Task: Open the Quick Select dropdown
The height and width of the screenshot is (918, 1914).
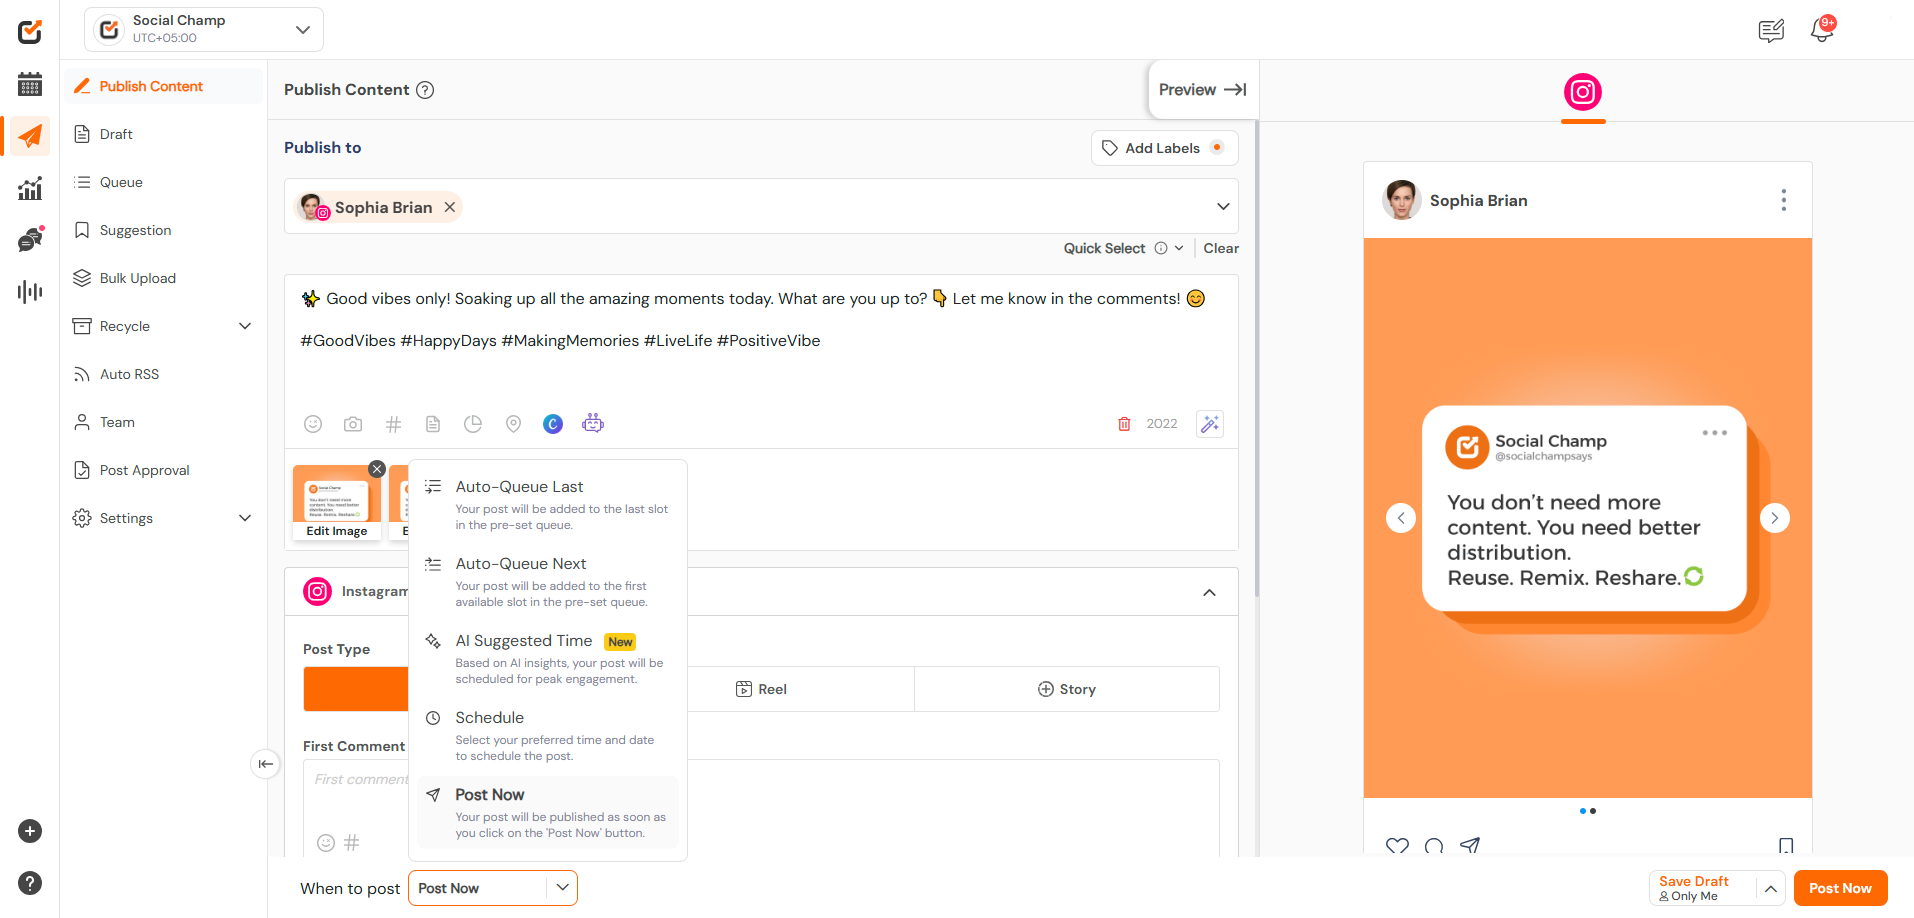Action: coord(1124,248)
